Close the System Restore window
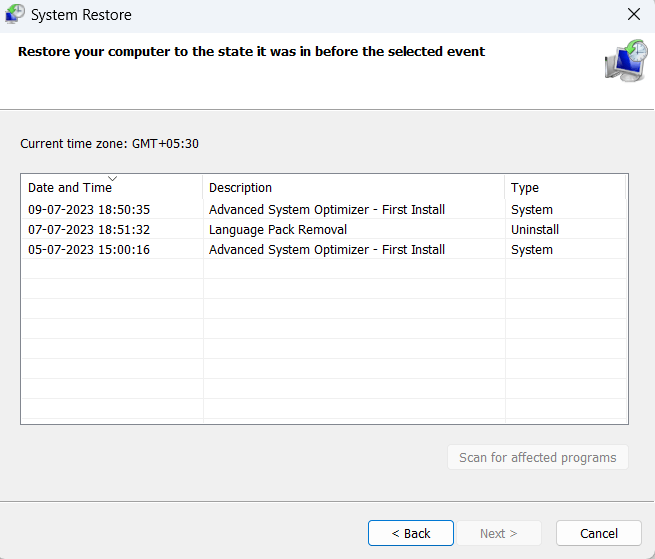The image size is (655, 559). pos(633,15)
